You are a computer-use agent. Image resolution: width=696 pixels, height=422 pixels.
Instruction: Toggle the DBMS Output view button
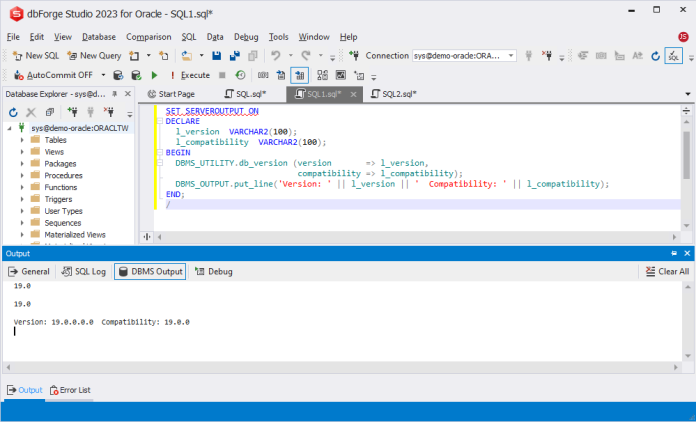150,272
